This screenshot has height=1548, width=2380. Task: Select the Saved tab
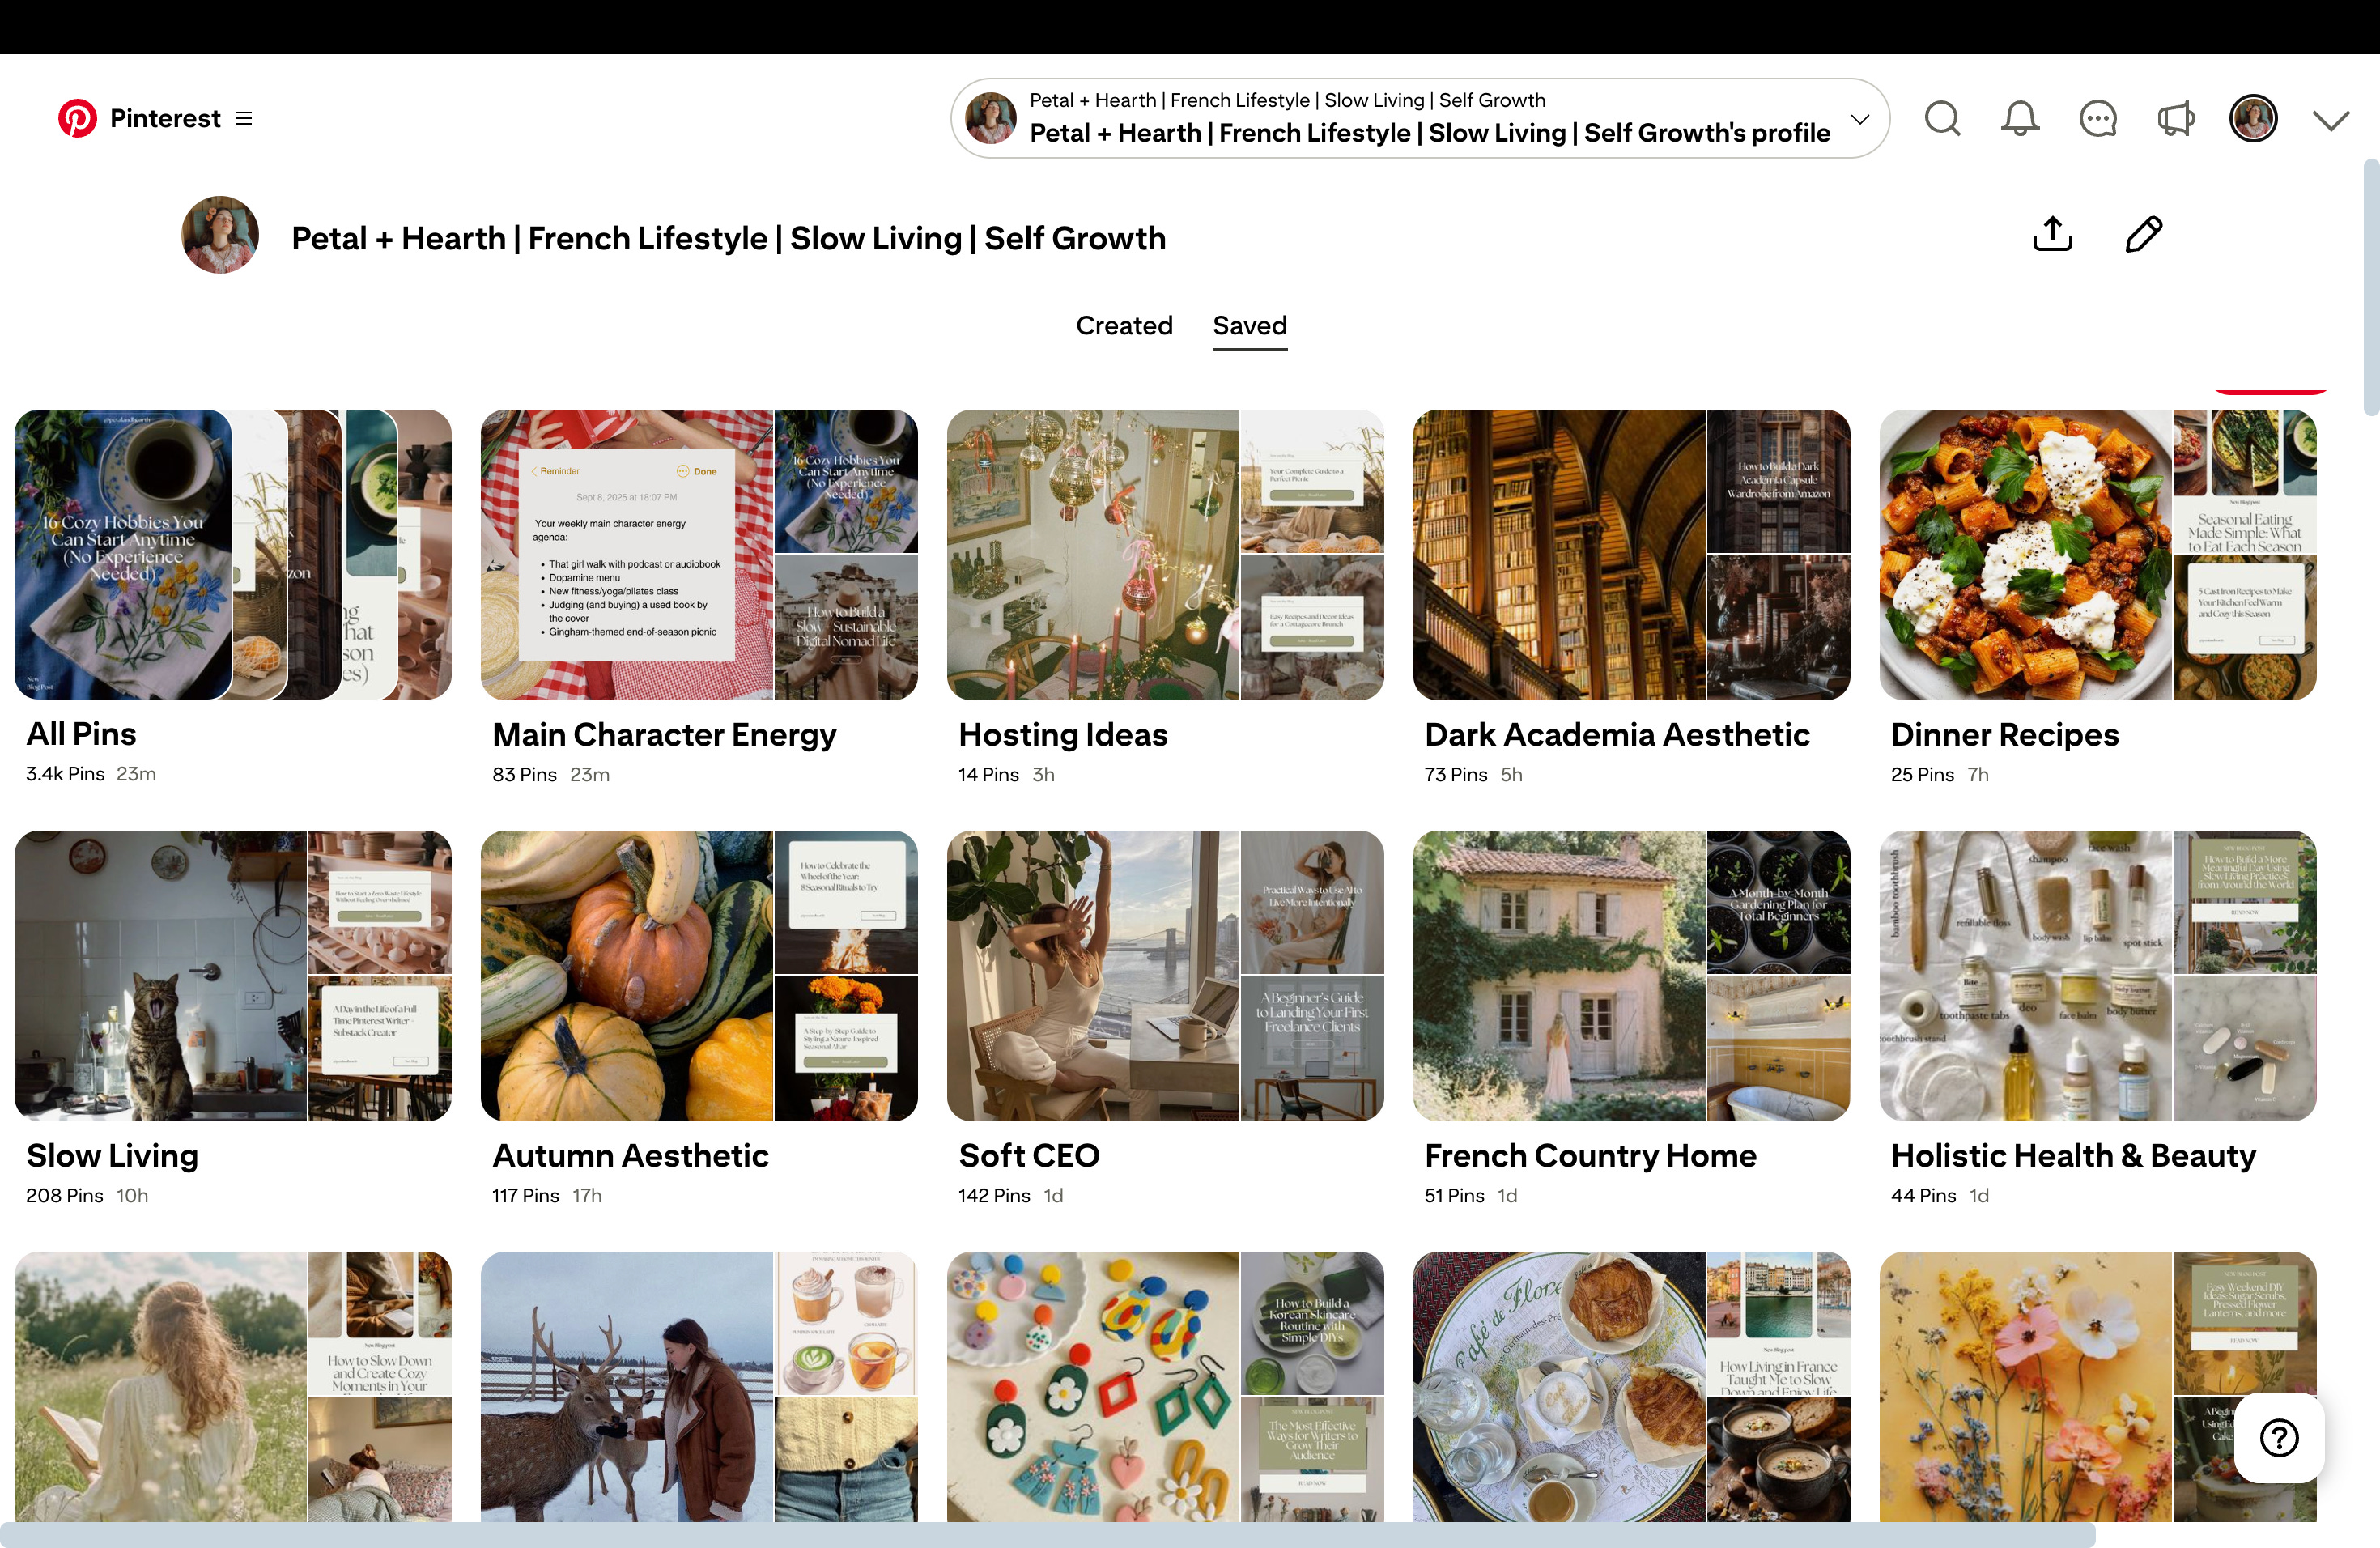pos(1249,326)
